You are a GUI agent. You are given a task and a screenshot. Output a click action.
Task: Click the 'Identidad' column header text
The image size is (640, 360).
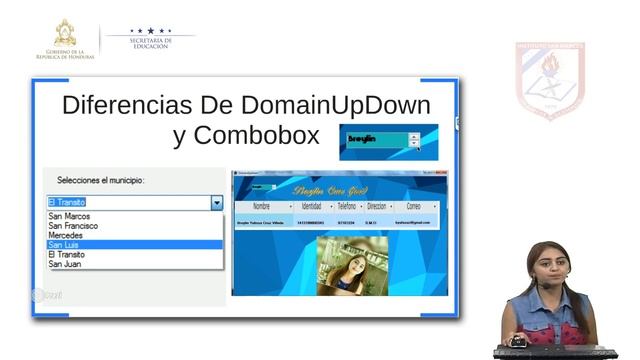(311, 206)
